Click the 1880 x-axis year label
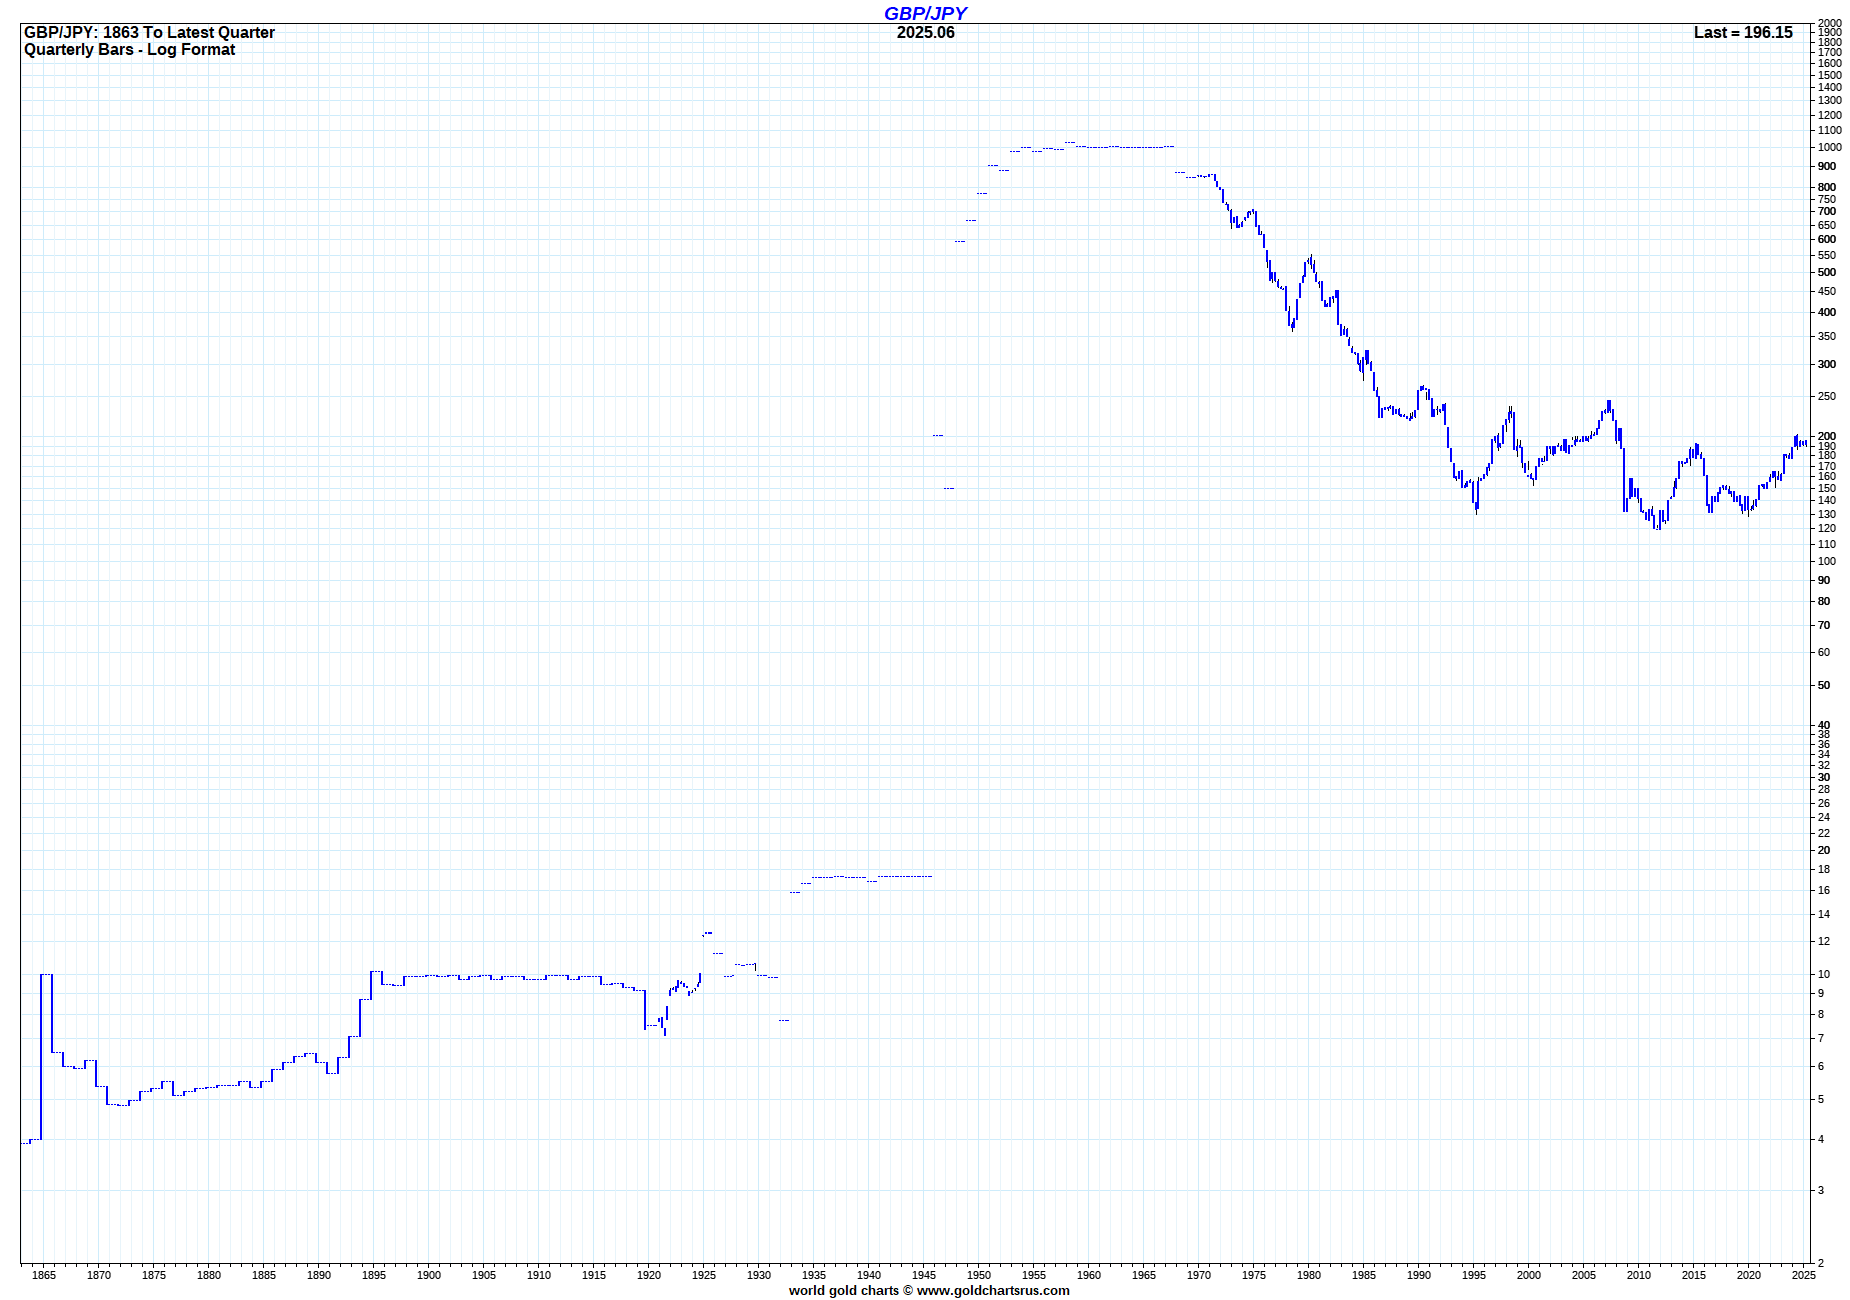This screenshot has width=1850, height=1300. coord(209,1275)
